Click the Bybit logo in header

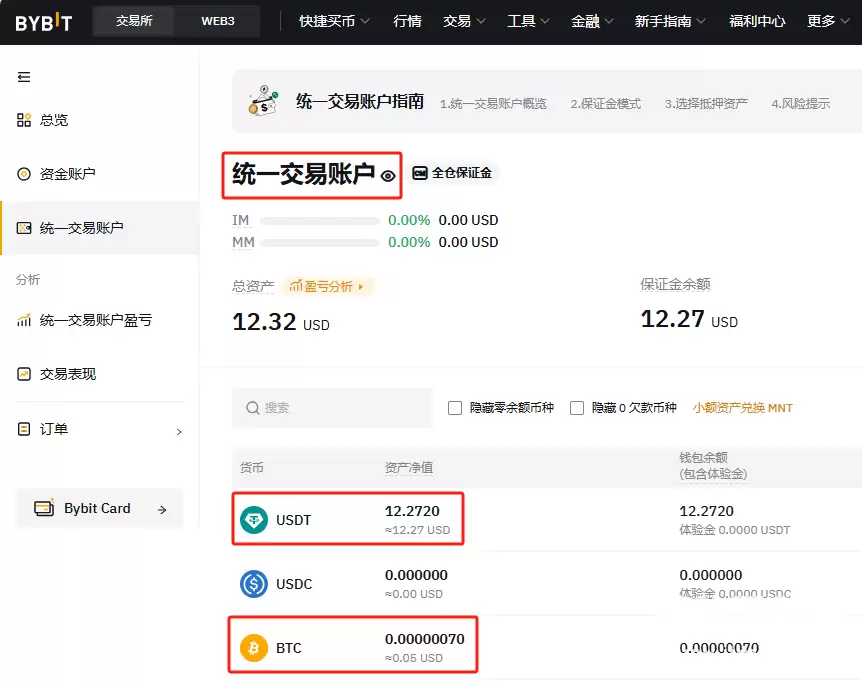43,22
